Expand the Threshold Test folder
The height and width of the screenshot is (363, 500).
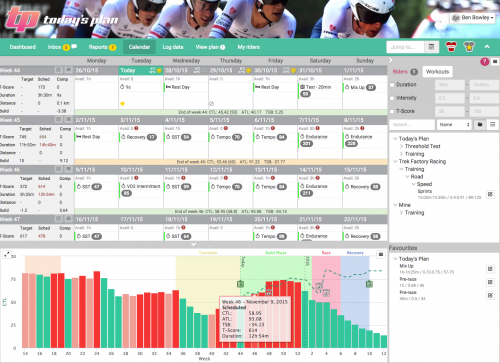pos(401,146)
